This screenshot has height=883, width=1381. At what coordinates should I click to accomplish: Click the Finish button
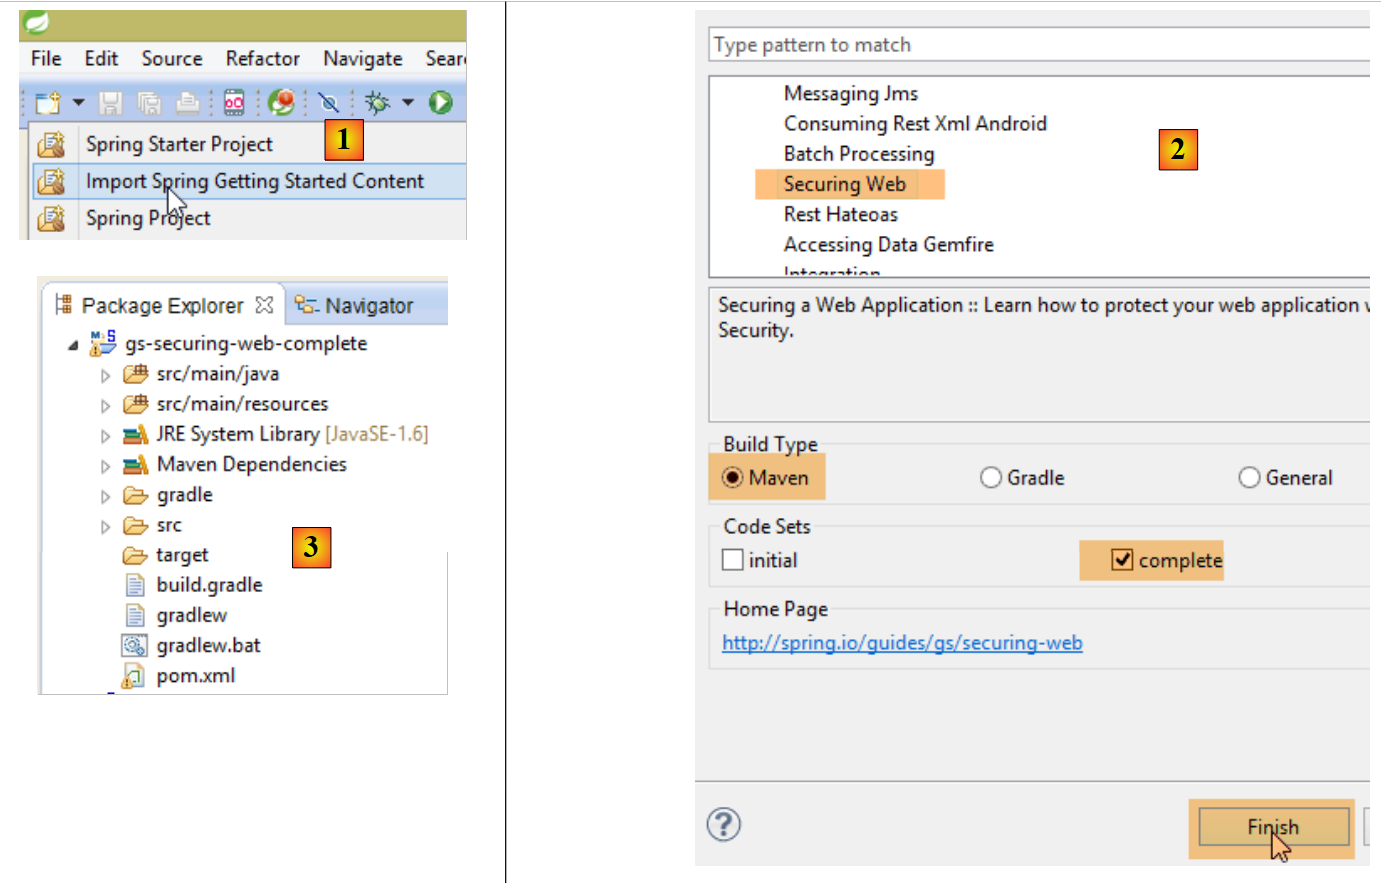(x=1272, y=827)
